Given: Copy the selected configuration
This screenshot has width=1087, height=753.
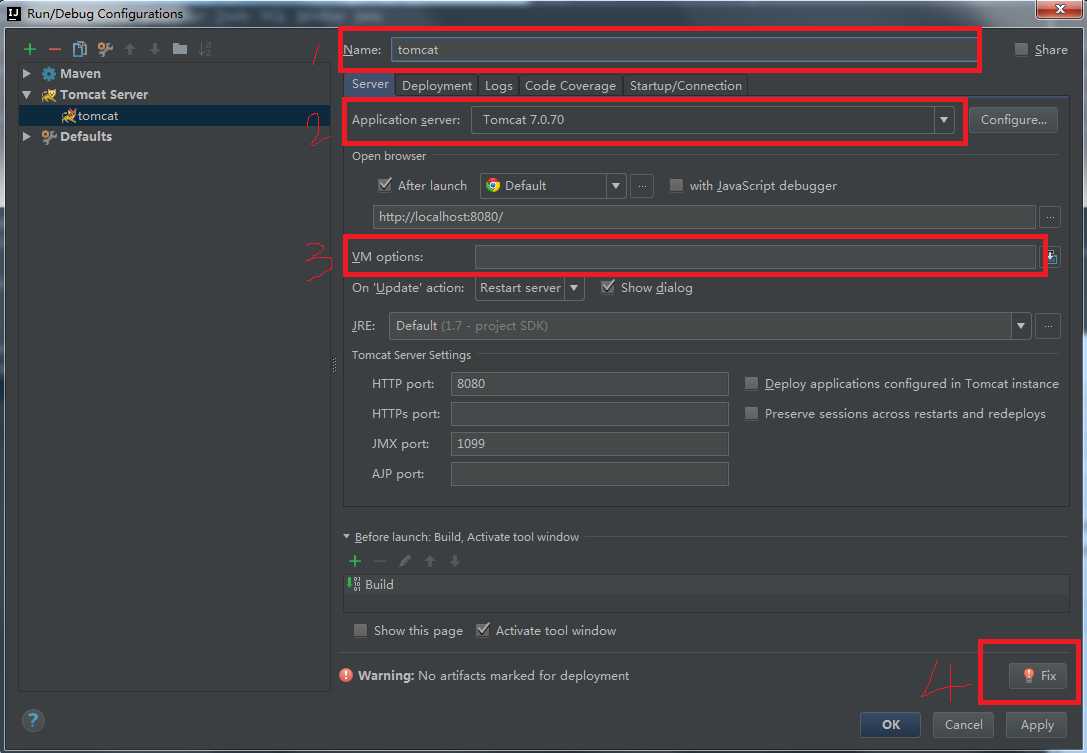Looking at the screenshot, I should coord(80,49).
